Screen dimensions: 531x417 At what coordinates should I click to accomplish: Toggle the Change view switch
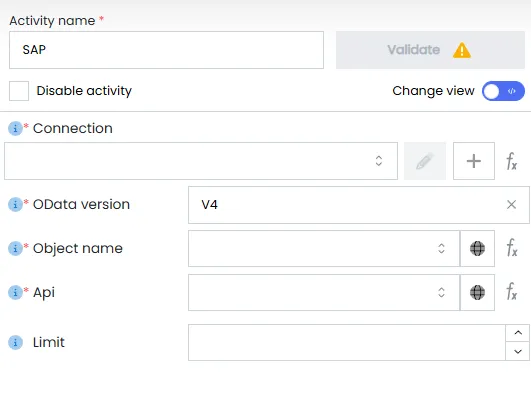click(x=503, y=91)
